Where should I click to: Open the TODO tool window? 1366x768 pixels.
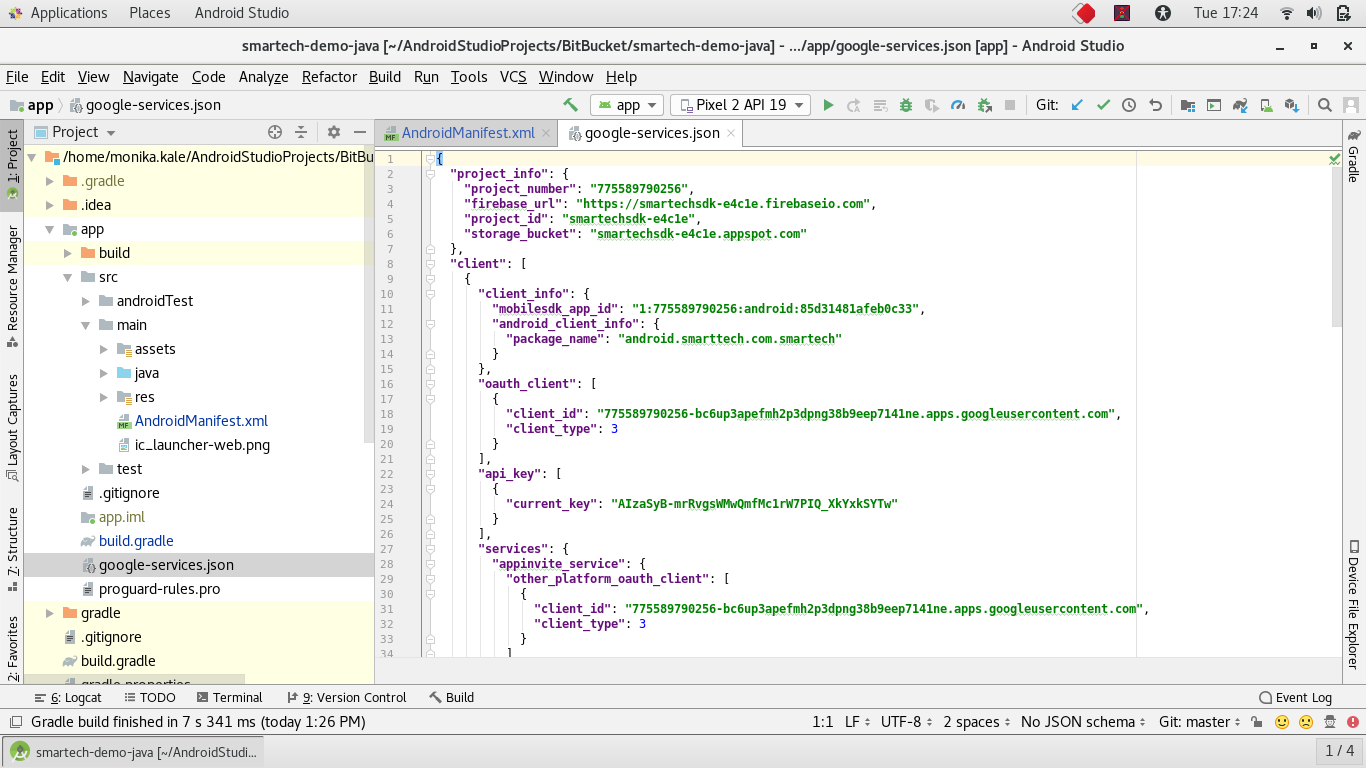(149, 697)
